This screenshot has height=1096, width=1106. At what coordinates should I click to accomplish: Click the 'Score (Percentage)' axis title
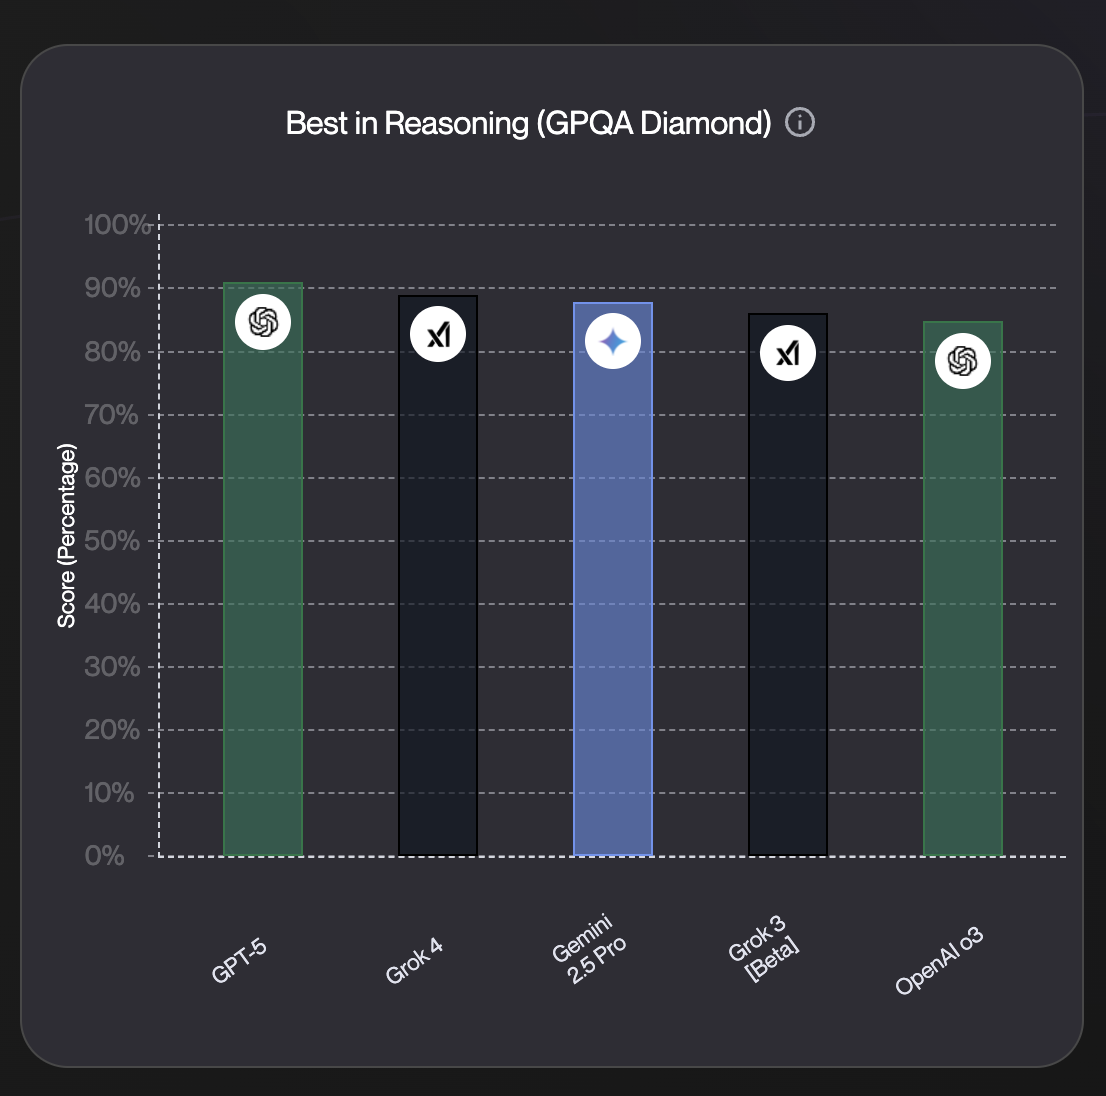[66, 535]
